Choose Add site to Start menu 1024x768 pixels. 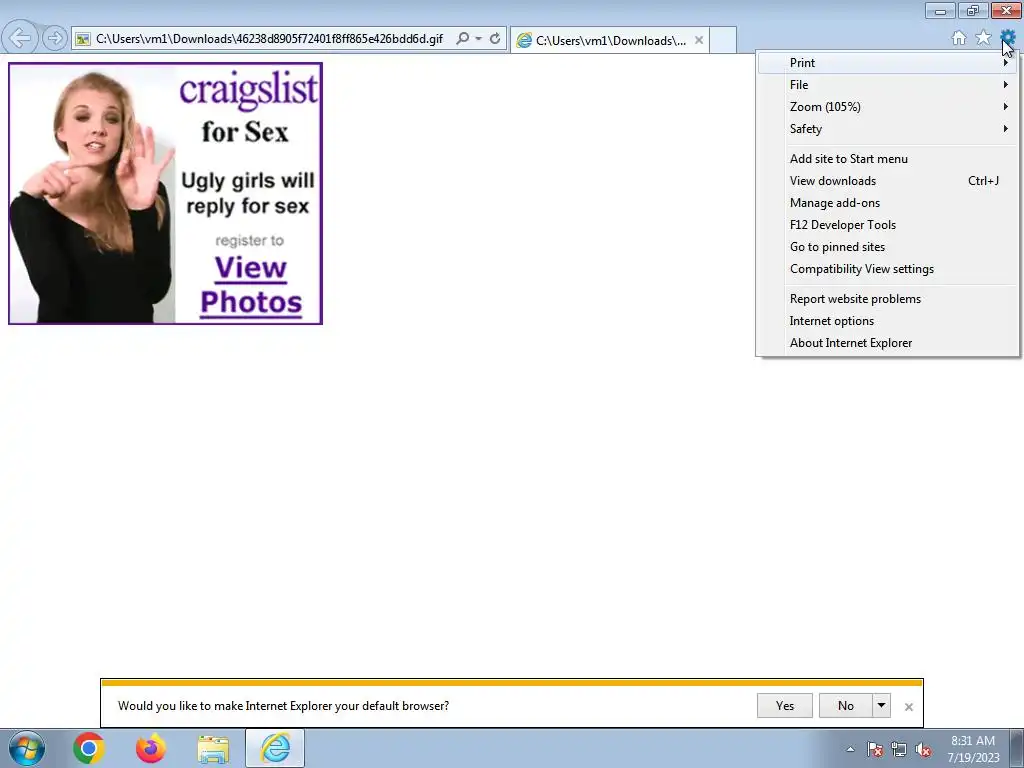click(x=887, y=159)
